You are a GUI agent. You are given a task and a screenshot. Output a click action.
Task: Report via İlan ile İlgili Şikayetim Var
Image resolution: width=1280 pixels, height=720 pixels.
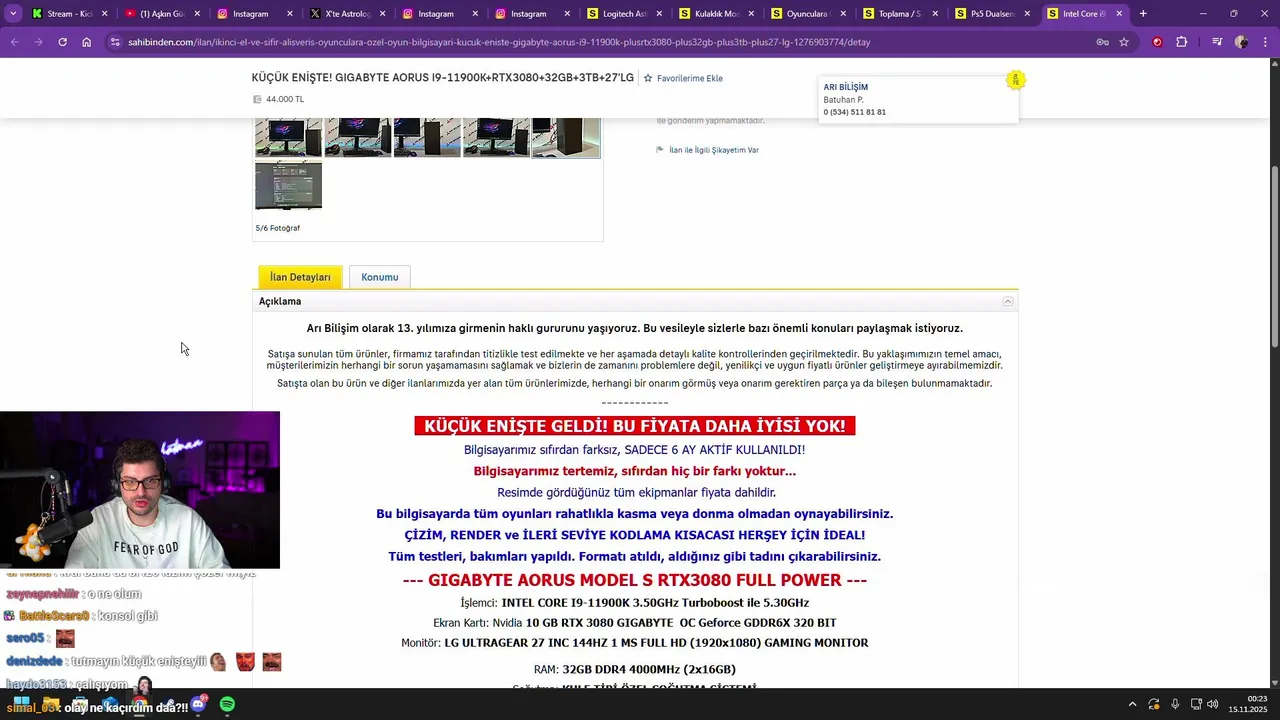714,150
